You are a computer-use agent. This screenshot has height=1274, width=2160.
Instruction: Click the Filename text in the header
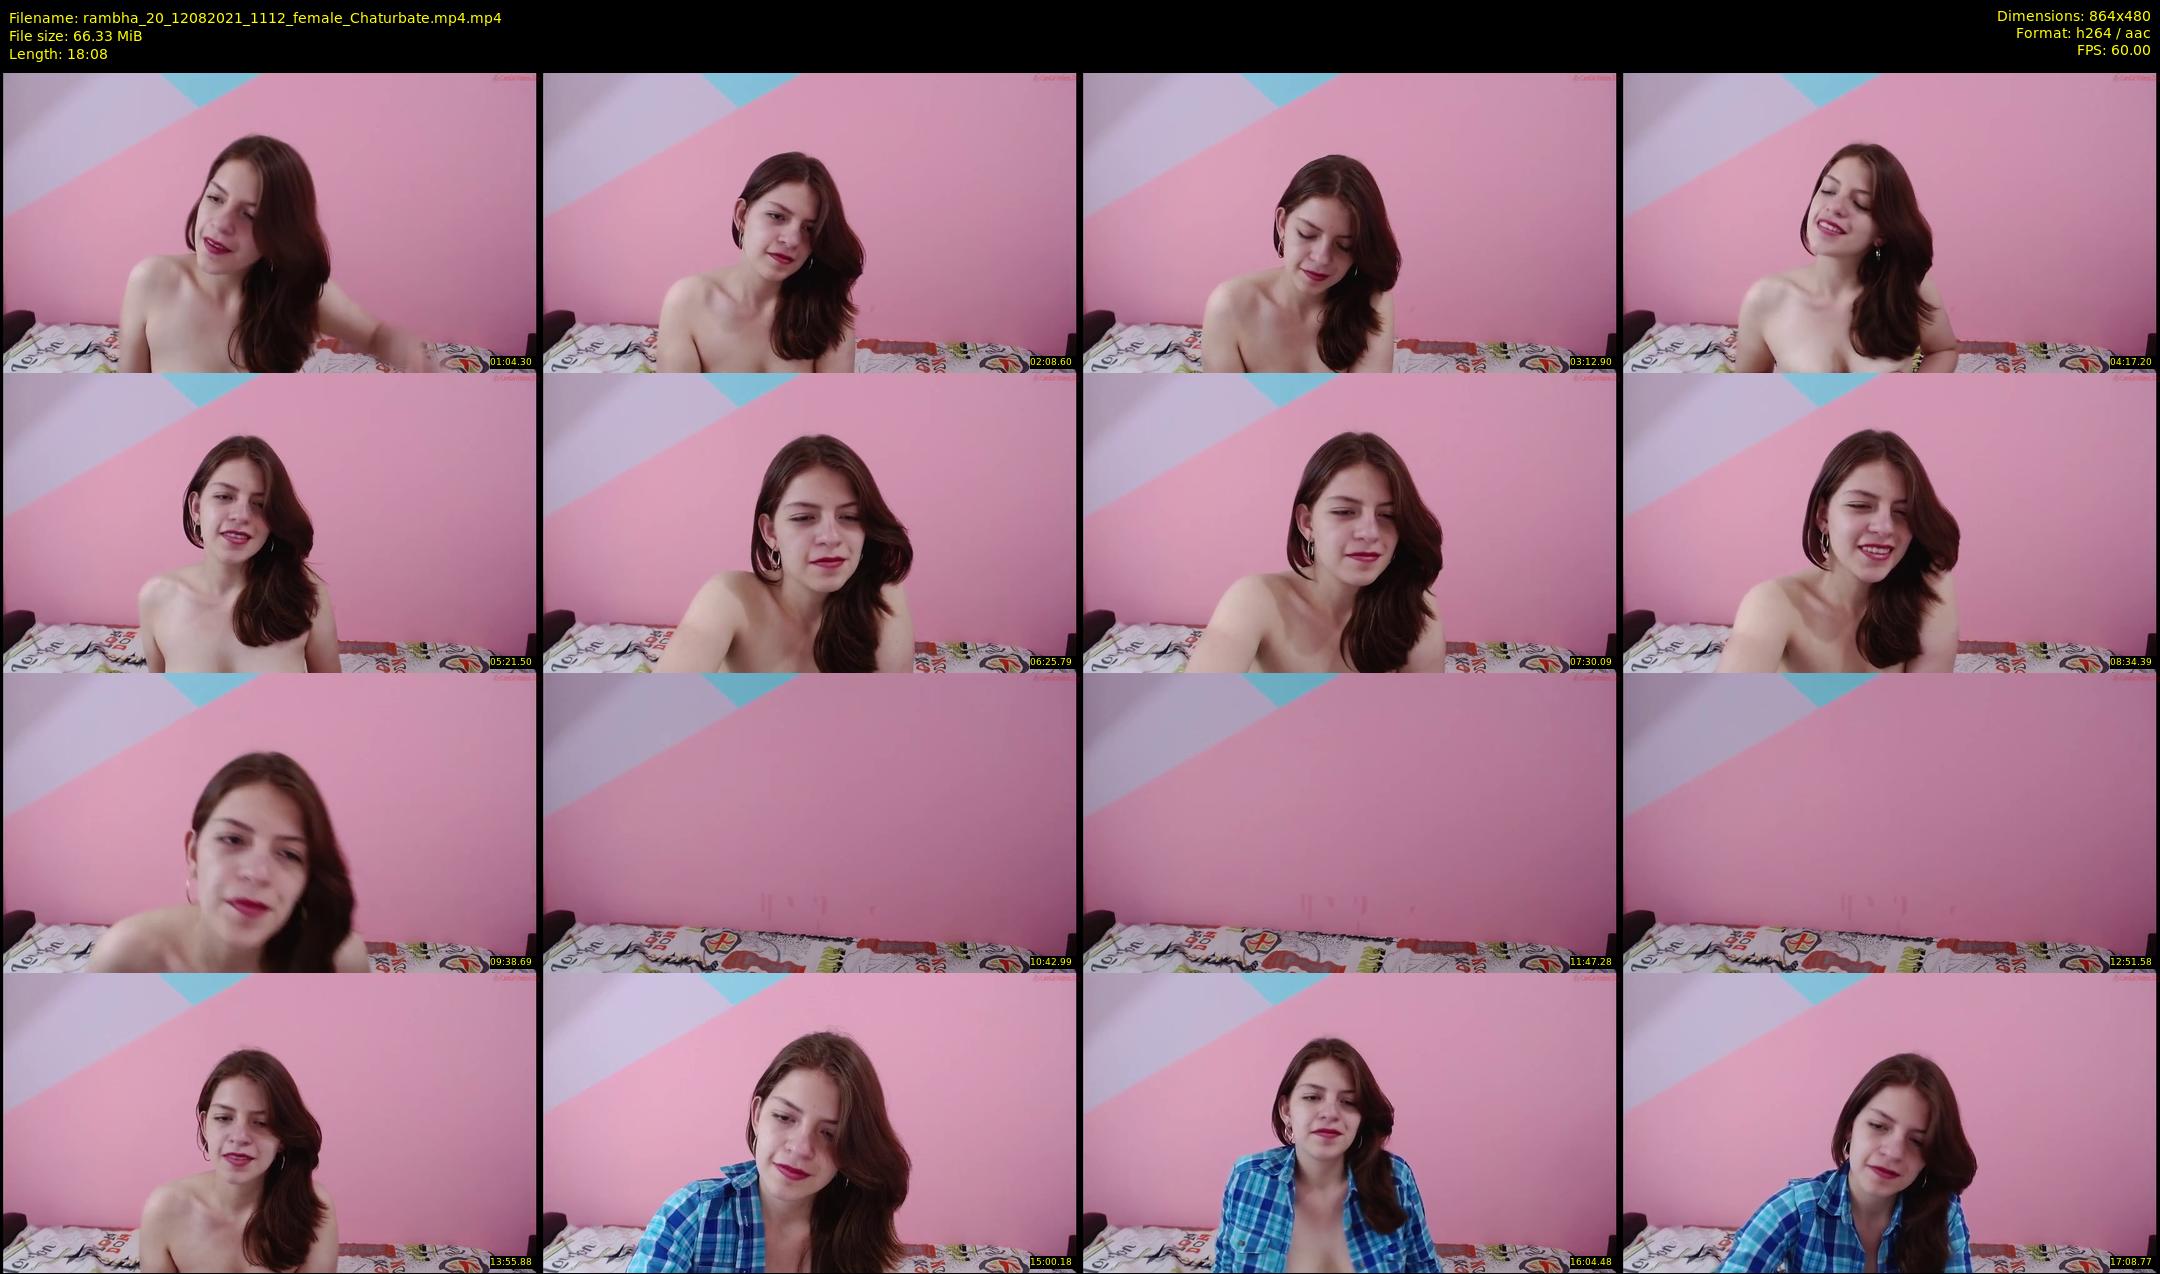pyautogui.click(x=255, y=18)
